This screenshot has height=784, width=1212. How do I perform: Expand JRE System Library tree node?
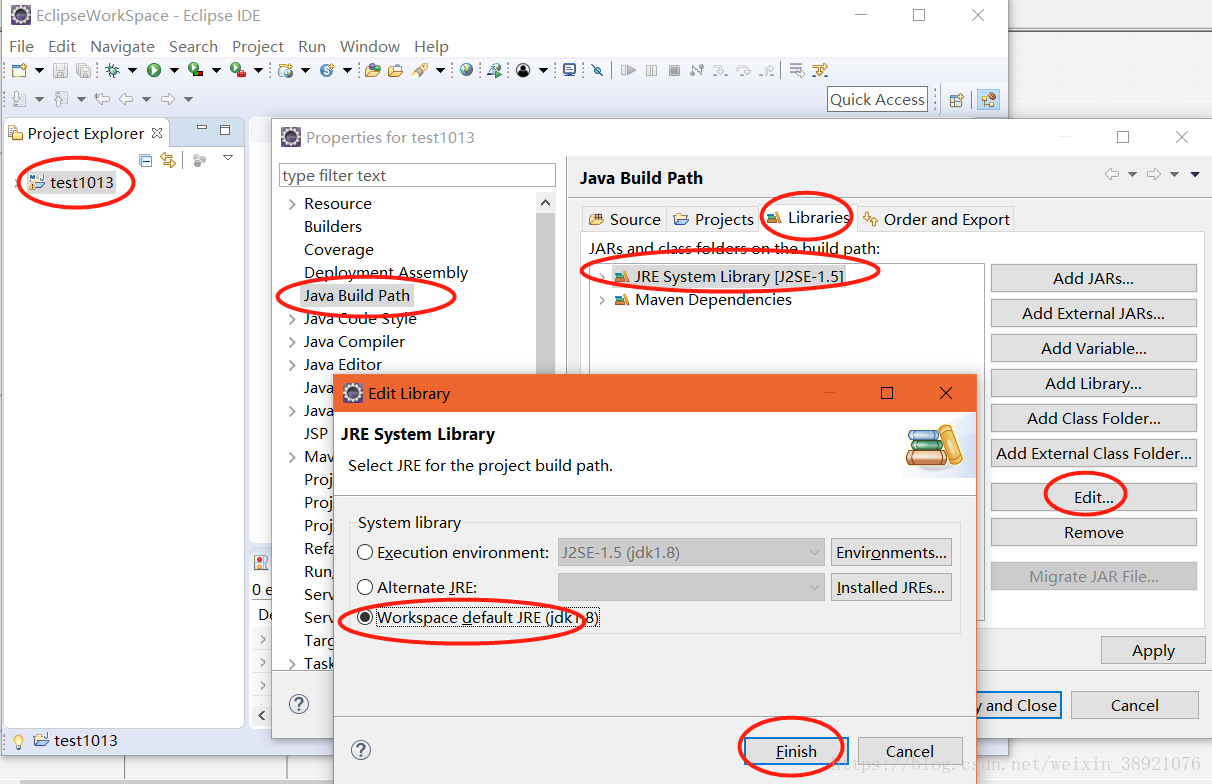tap(601, 276)
